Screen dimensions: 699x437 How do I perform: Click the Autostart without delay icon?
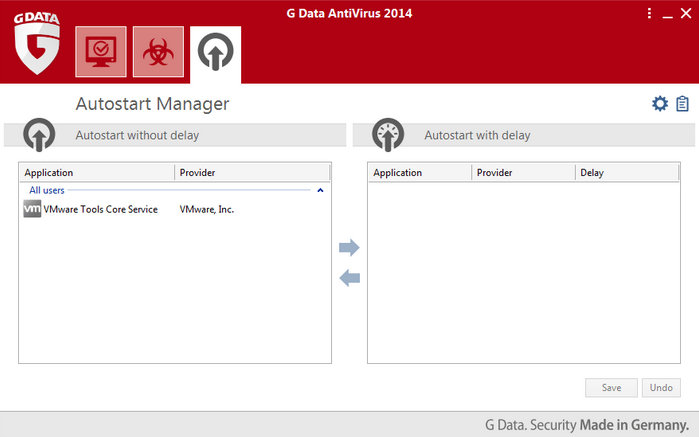[39, 134]
